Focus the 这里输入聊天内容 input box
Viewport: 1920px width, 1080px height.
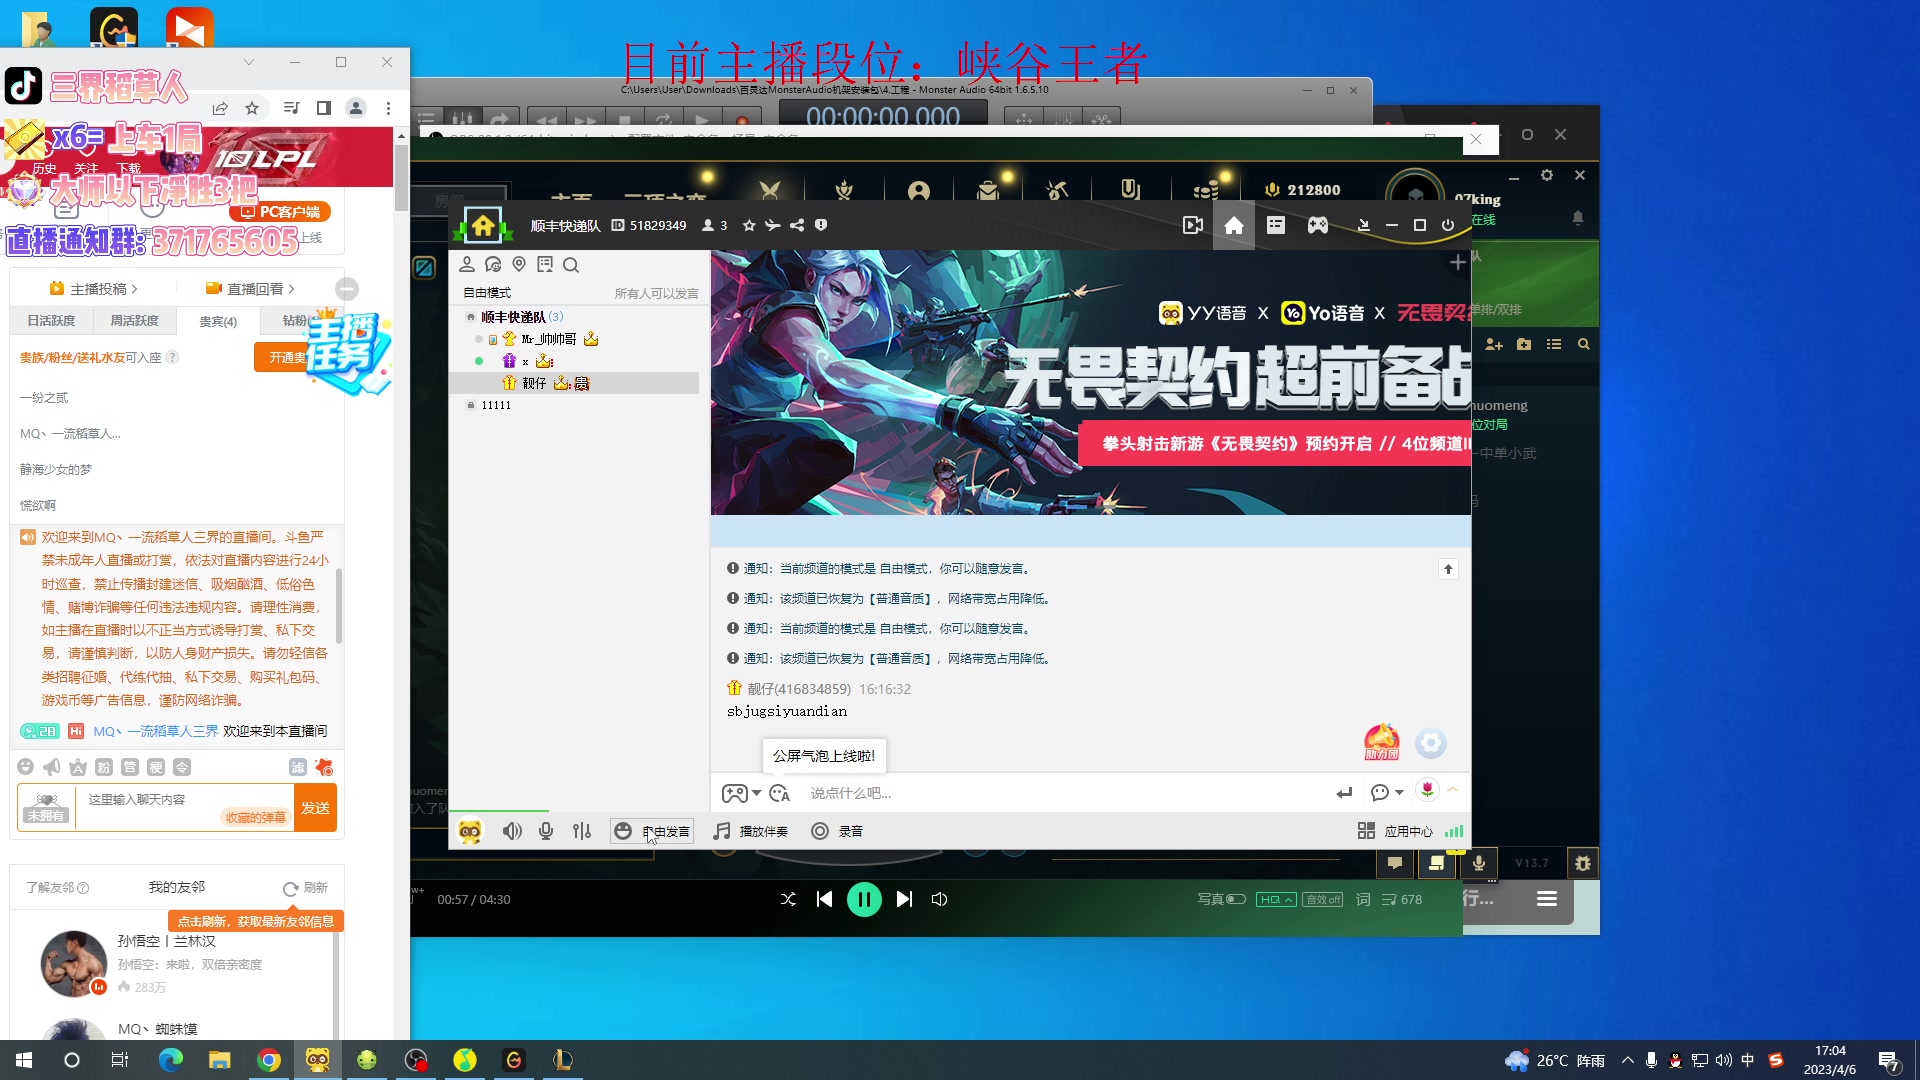[185, 808]
